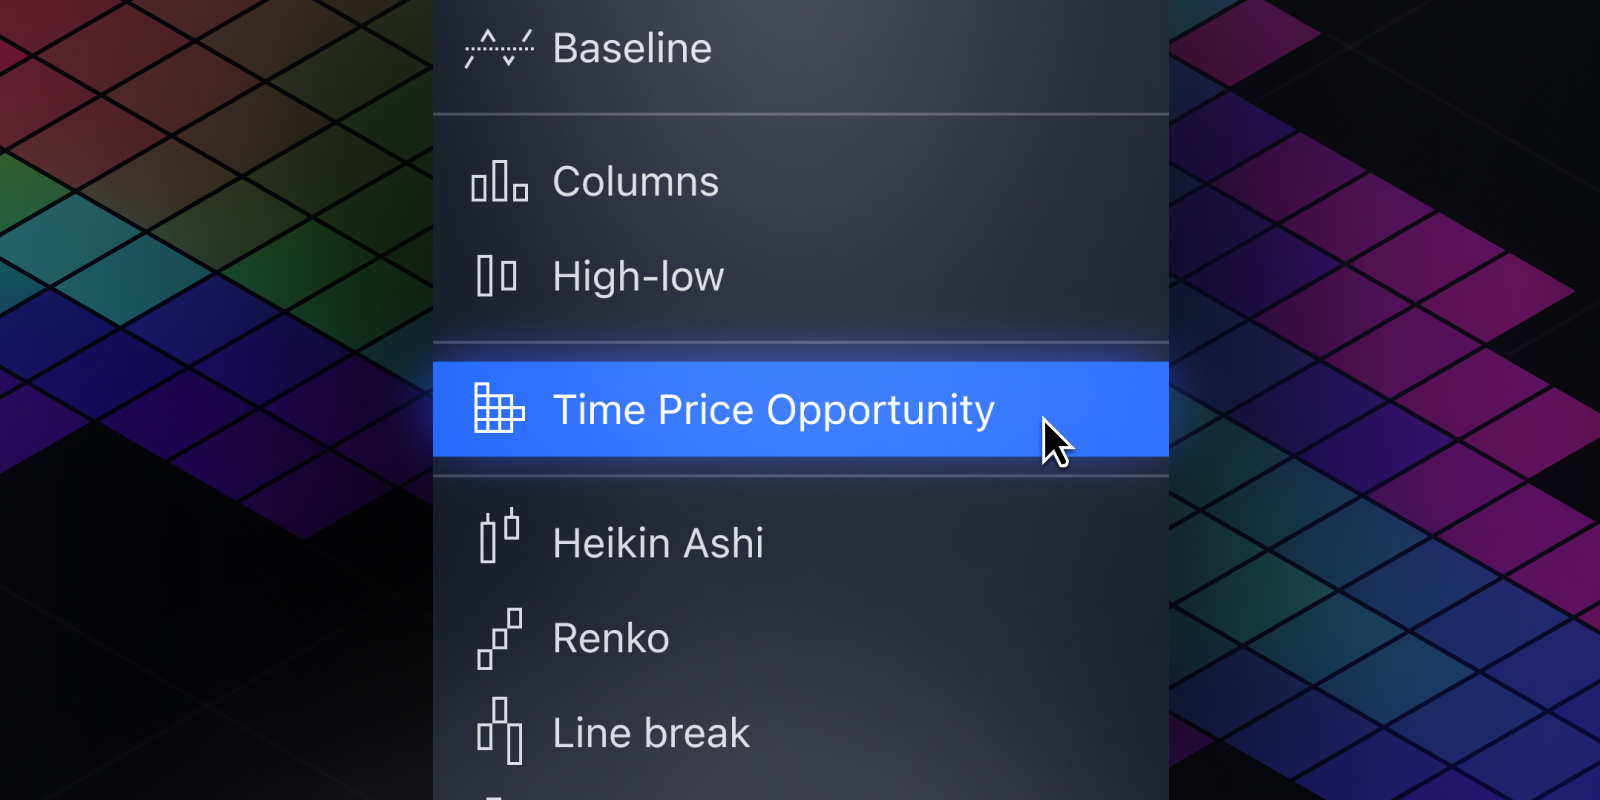1600x800 pixels.
Task: Click the High-low chart icon
Action: click(497, 276)
